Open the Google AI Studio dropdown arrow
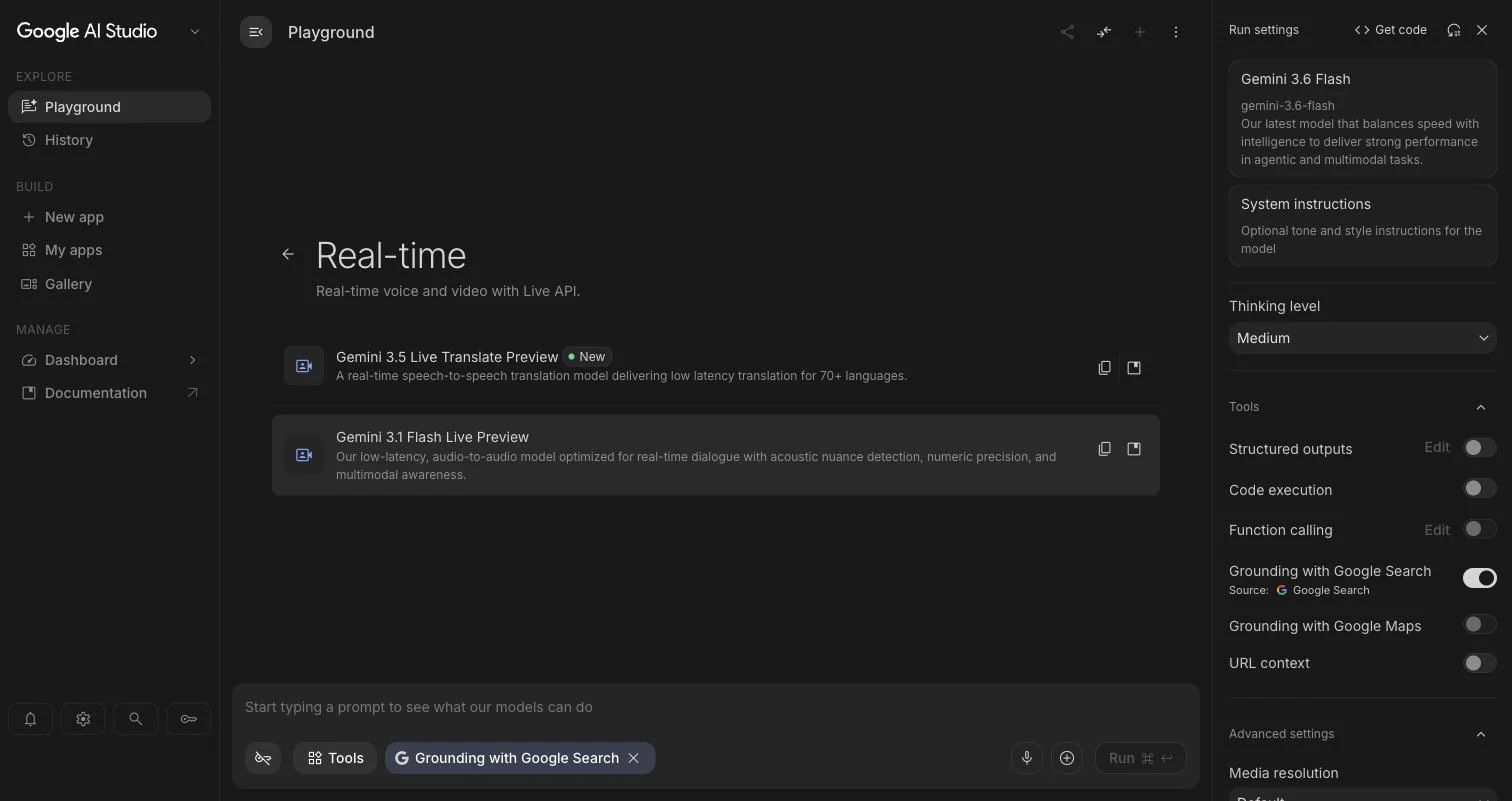 (x=195, y=31)
